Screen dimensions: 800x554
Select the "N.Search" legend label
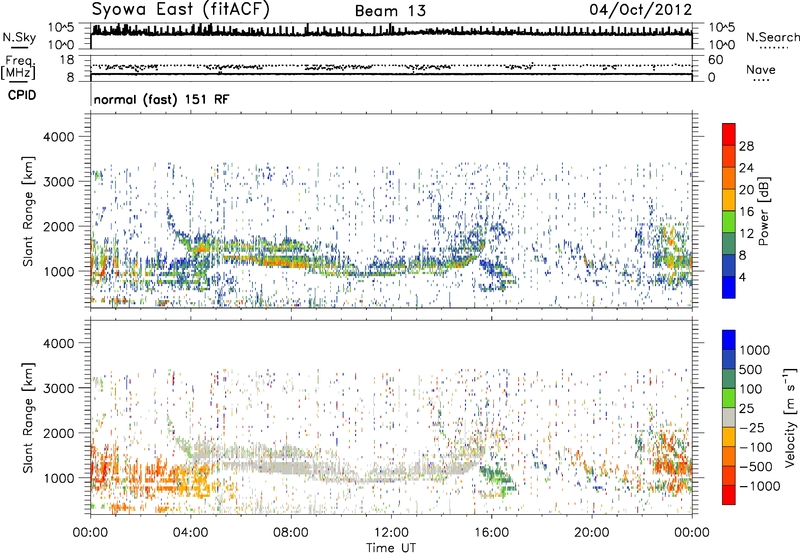(772, 37)
